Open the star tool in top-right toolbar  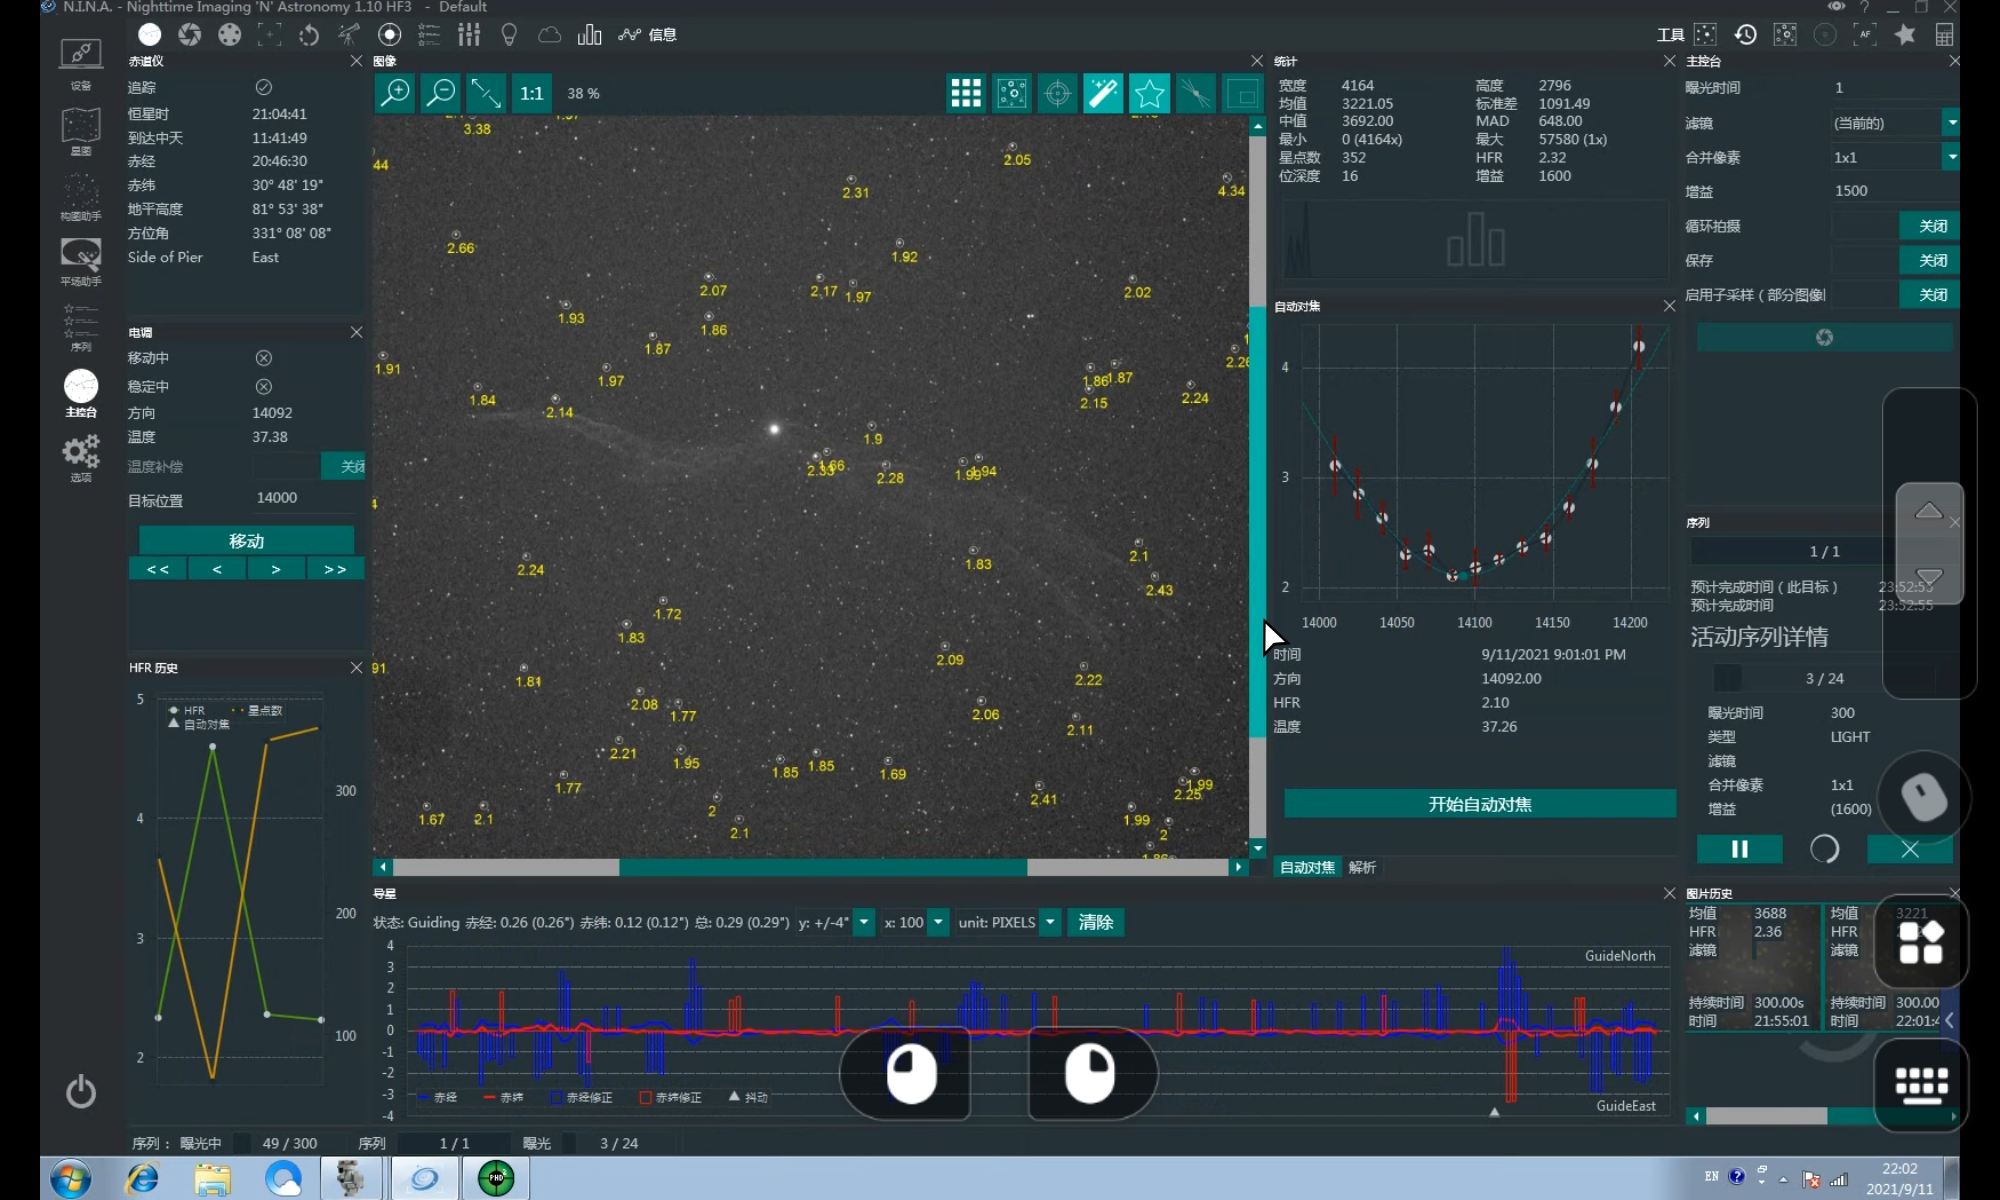pyautogui.click(x=1905, y=35)
